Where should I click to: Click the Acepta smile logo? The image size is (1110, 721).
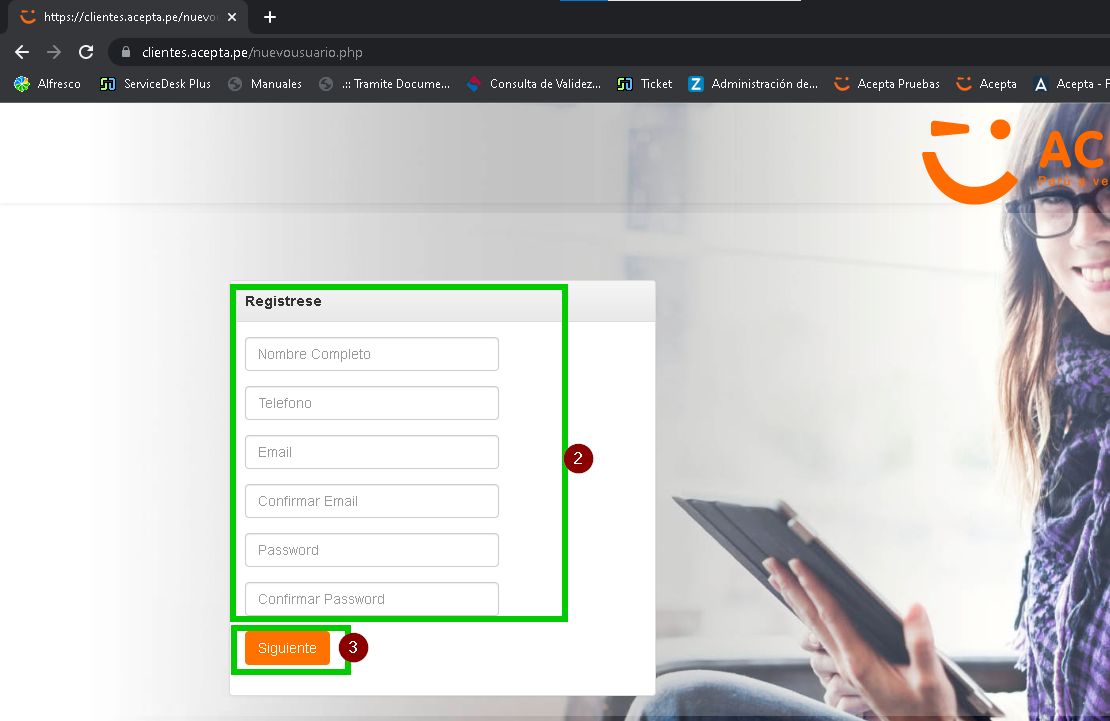point(969,161)
